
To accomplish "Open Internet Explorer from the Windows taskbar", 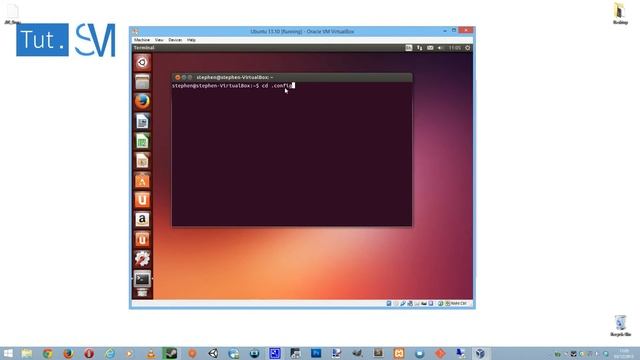I will click(110, 353).
